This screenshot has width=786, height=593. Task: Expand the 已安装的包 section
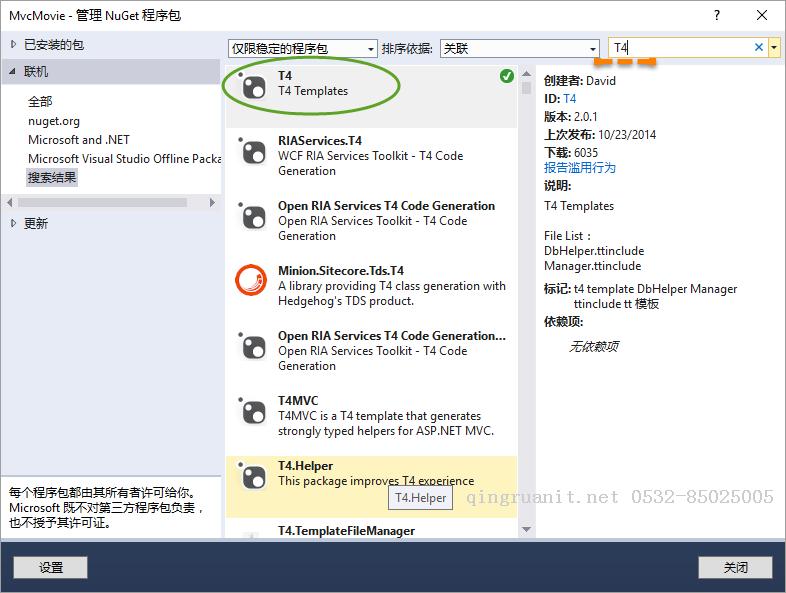tap(13, 45)
